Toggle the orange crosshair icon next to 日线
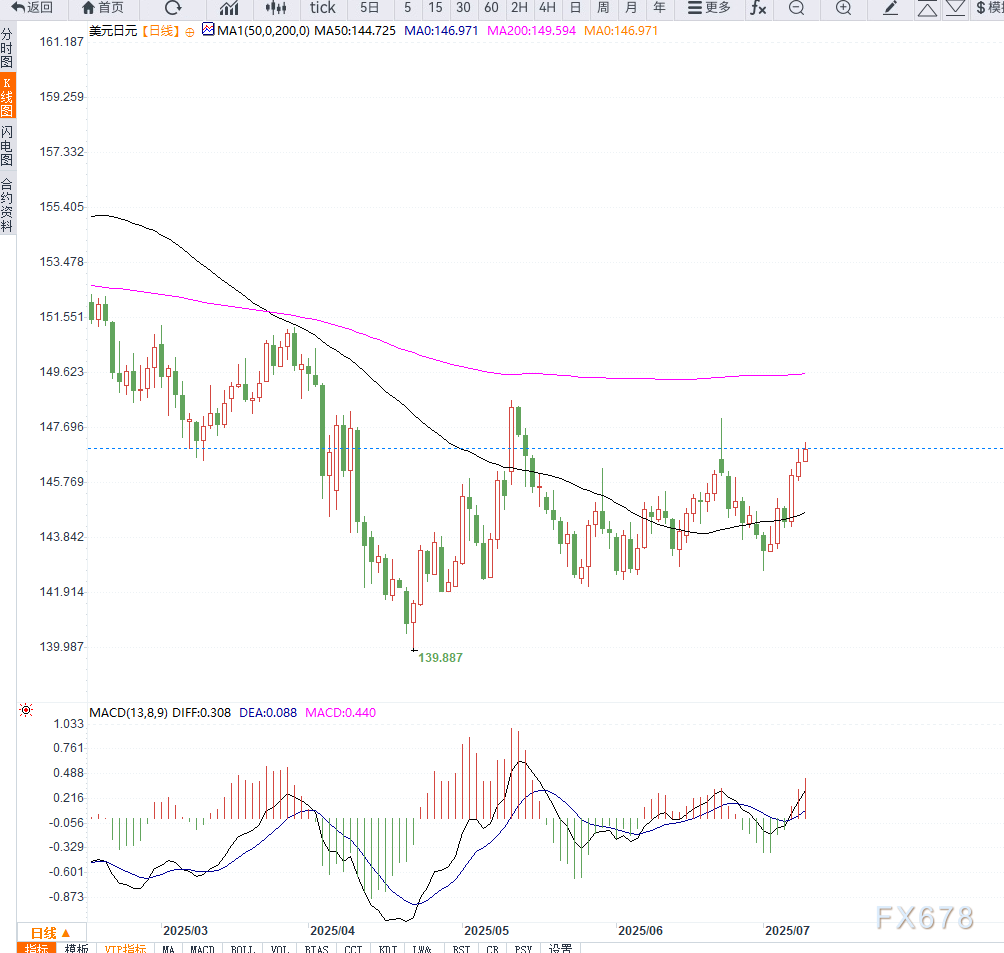This screenshot has width=1004, height=953. pos(190,31)
